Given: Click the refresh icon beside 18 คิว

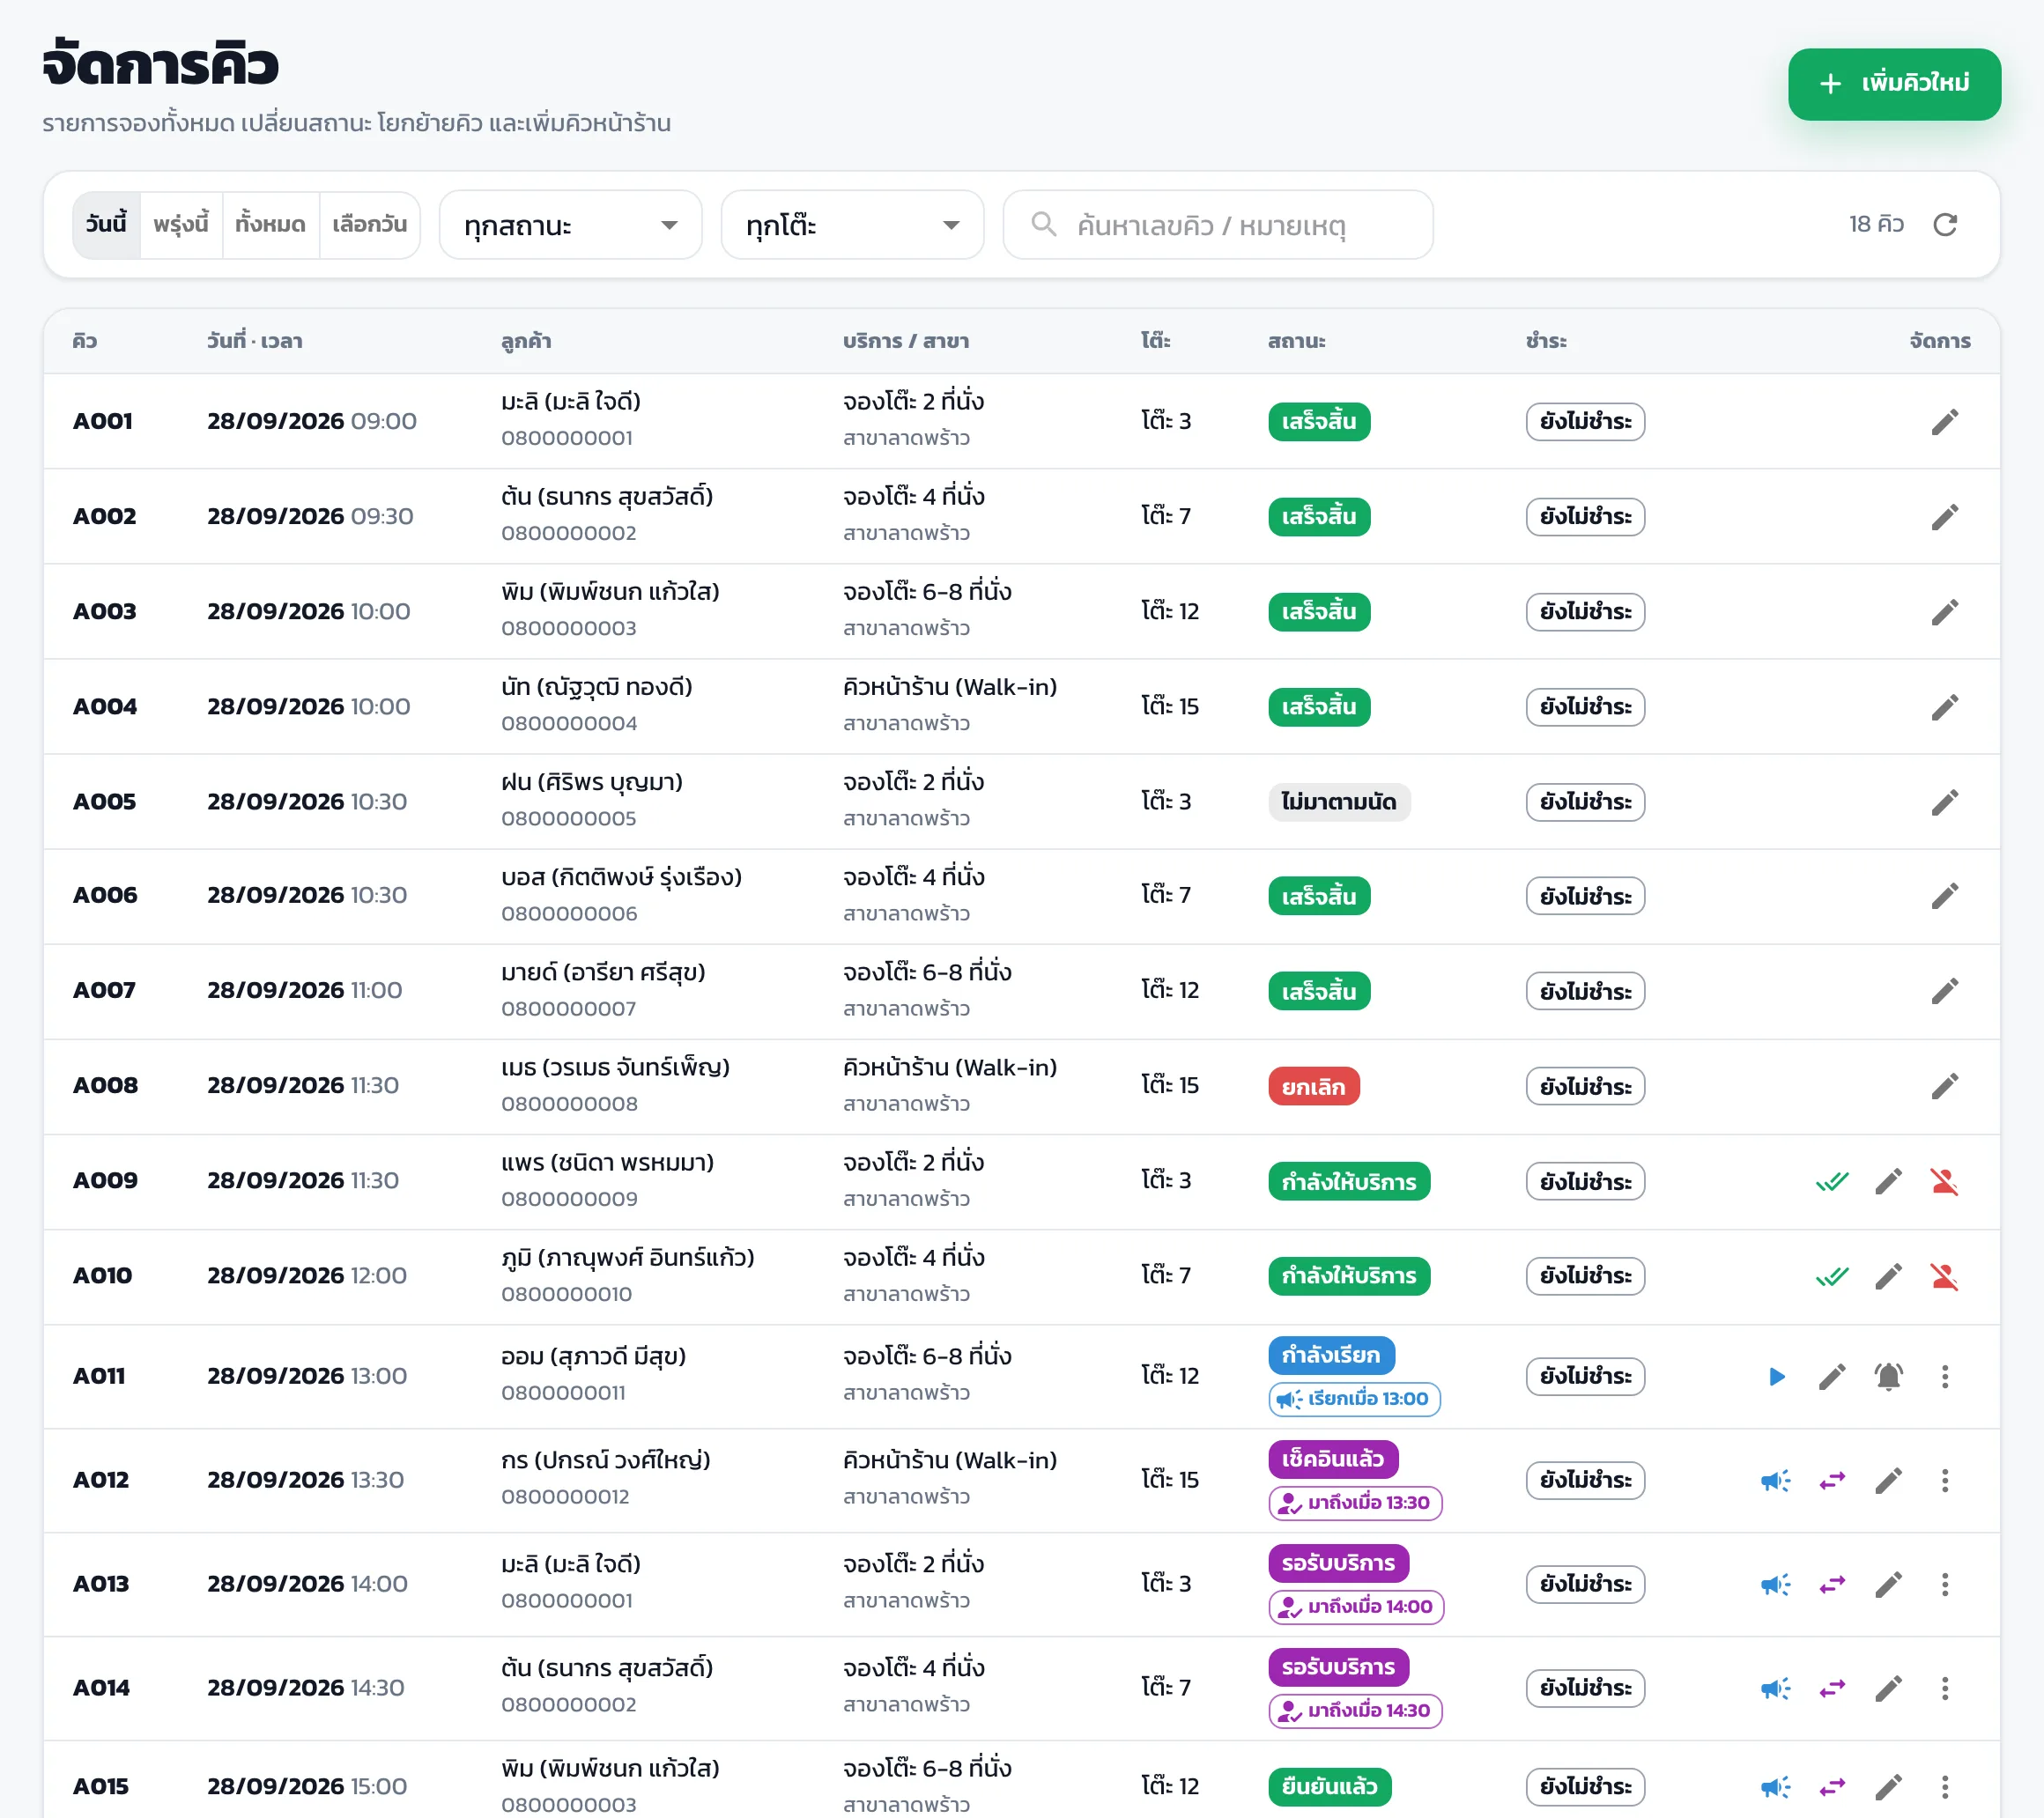Looking at the screenshot, I should (x=1944, y=225).
